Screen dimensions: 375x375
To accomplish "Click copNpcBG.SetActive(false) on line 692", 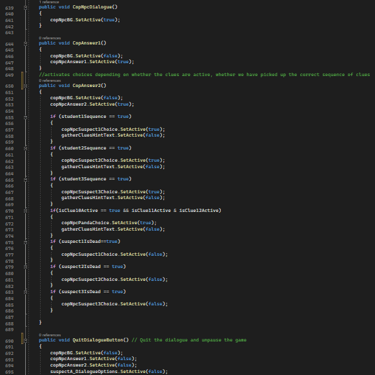I will tap(86, 353).
